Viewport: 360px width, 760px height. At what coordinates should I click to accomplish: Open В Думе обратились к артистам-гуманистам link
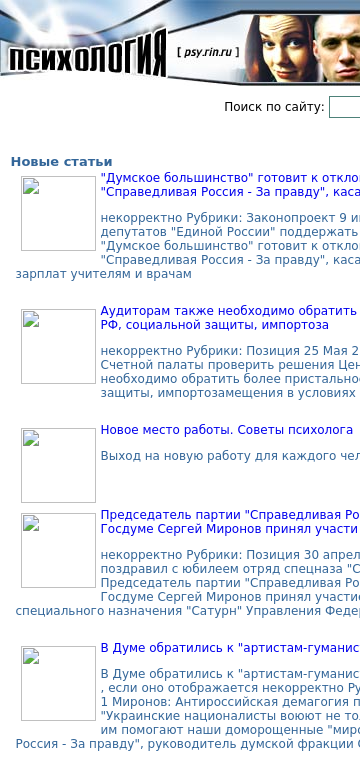click(x=230, y=648)
